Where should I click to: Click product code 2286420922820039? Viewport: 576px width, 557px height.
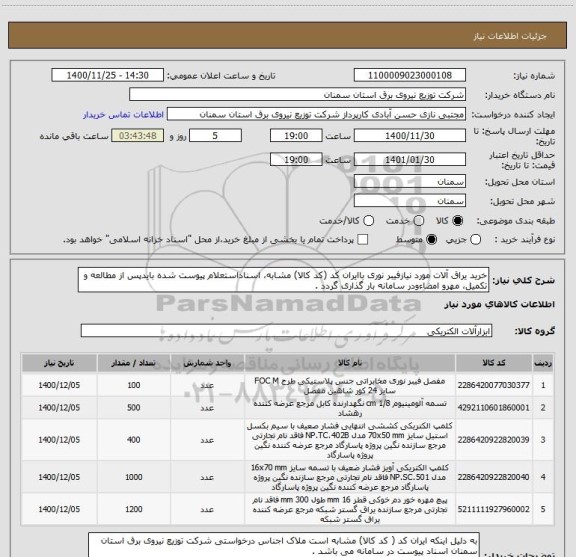tap(493, 439)
